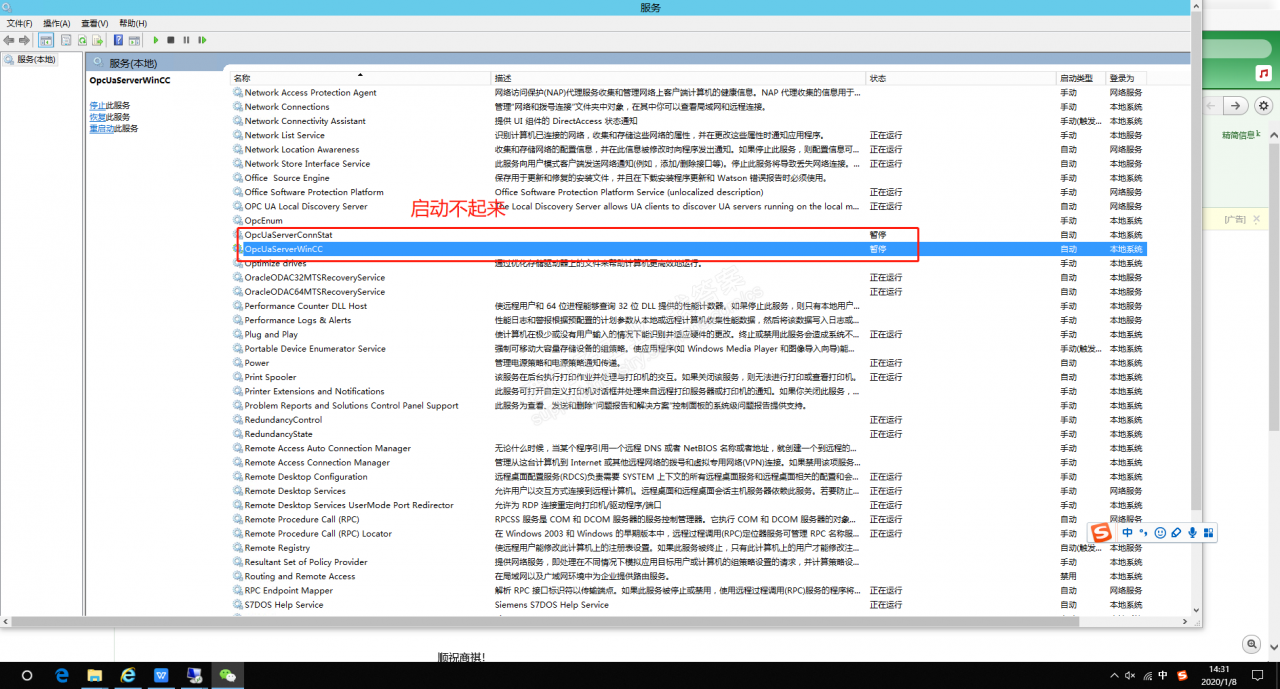Screen dimensions: 1280x689
Task: Sort by the 描述 column header
Action: [x=678, y=78]
